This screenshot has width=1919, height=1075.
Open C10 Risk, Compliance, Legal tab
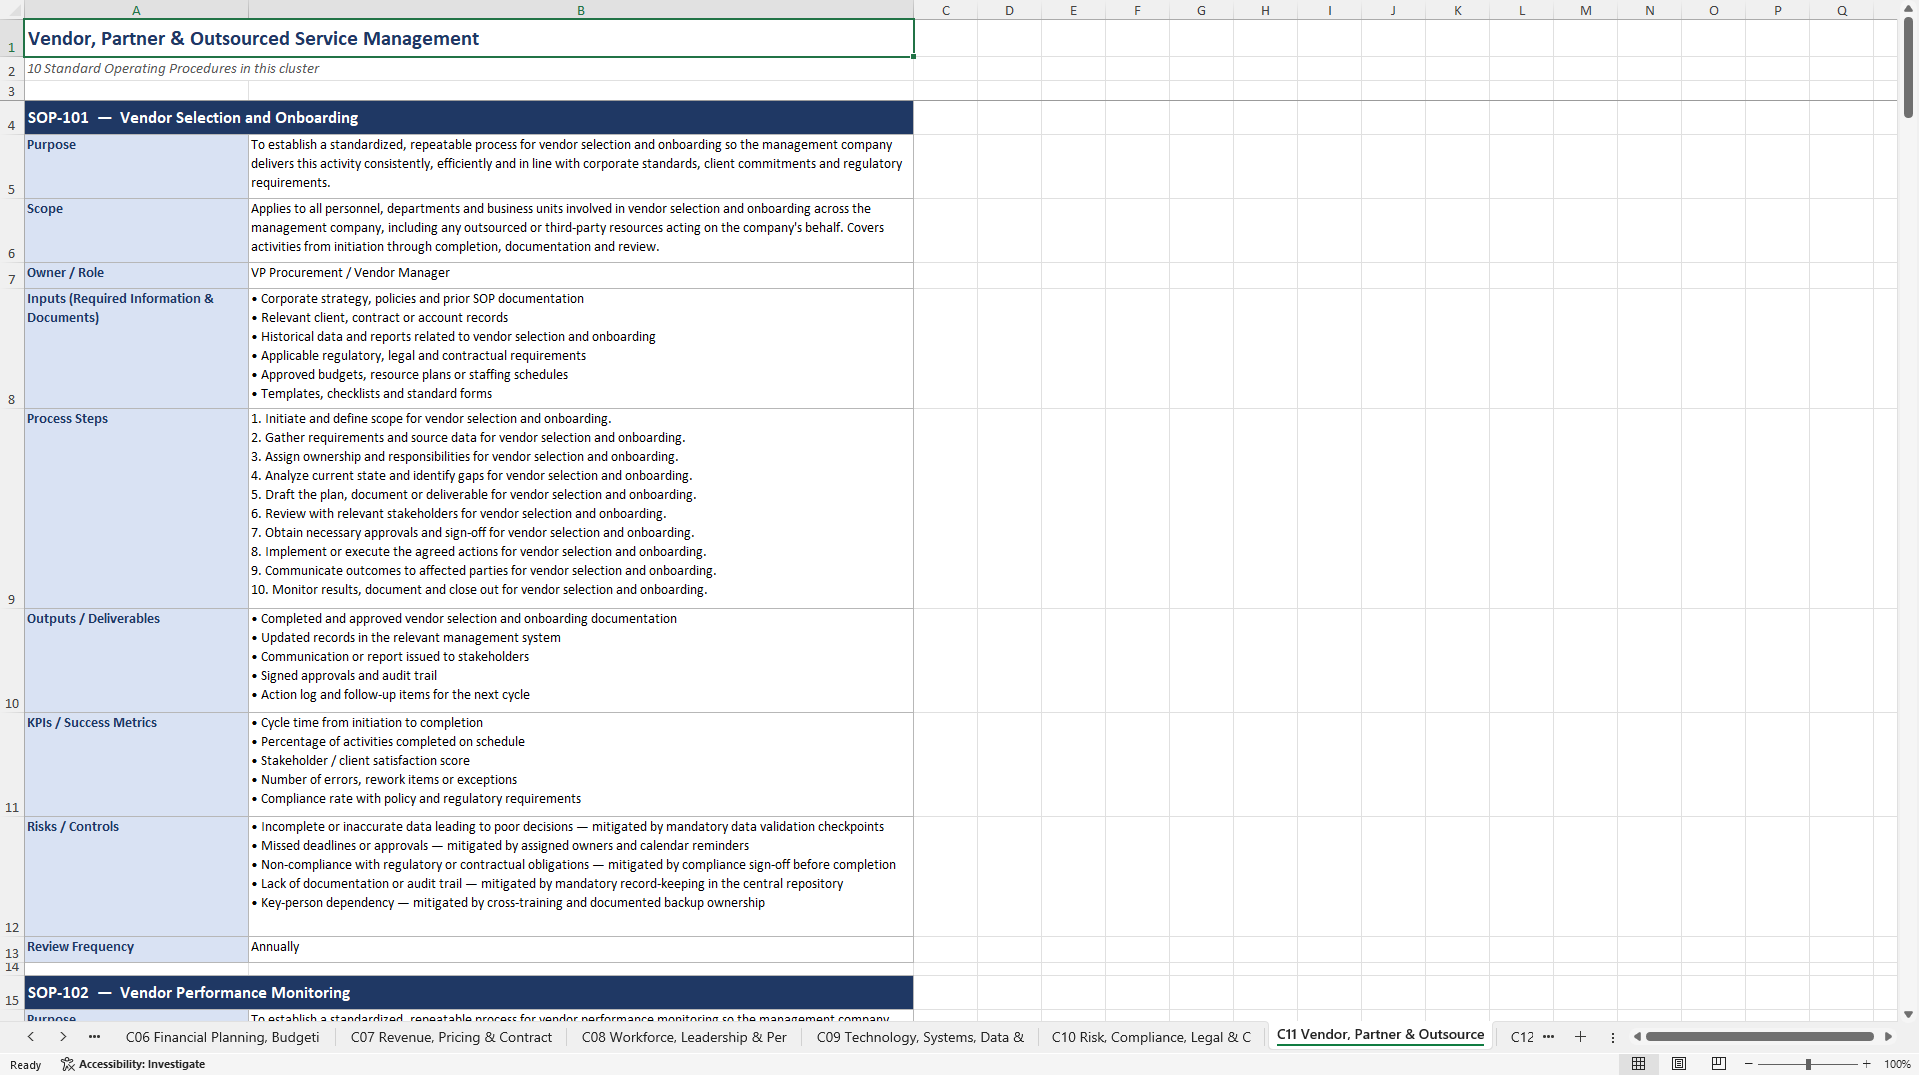(x=1151, y=1037)
